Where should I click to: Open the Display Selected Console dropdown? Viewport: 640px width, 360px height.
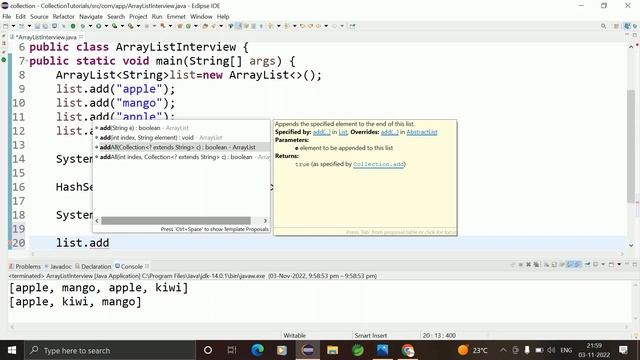[603, 264]
